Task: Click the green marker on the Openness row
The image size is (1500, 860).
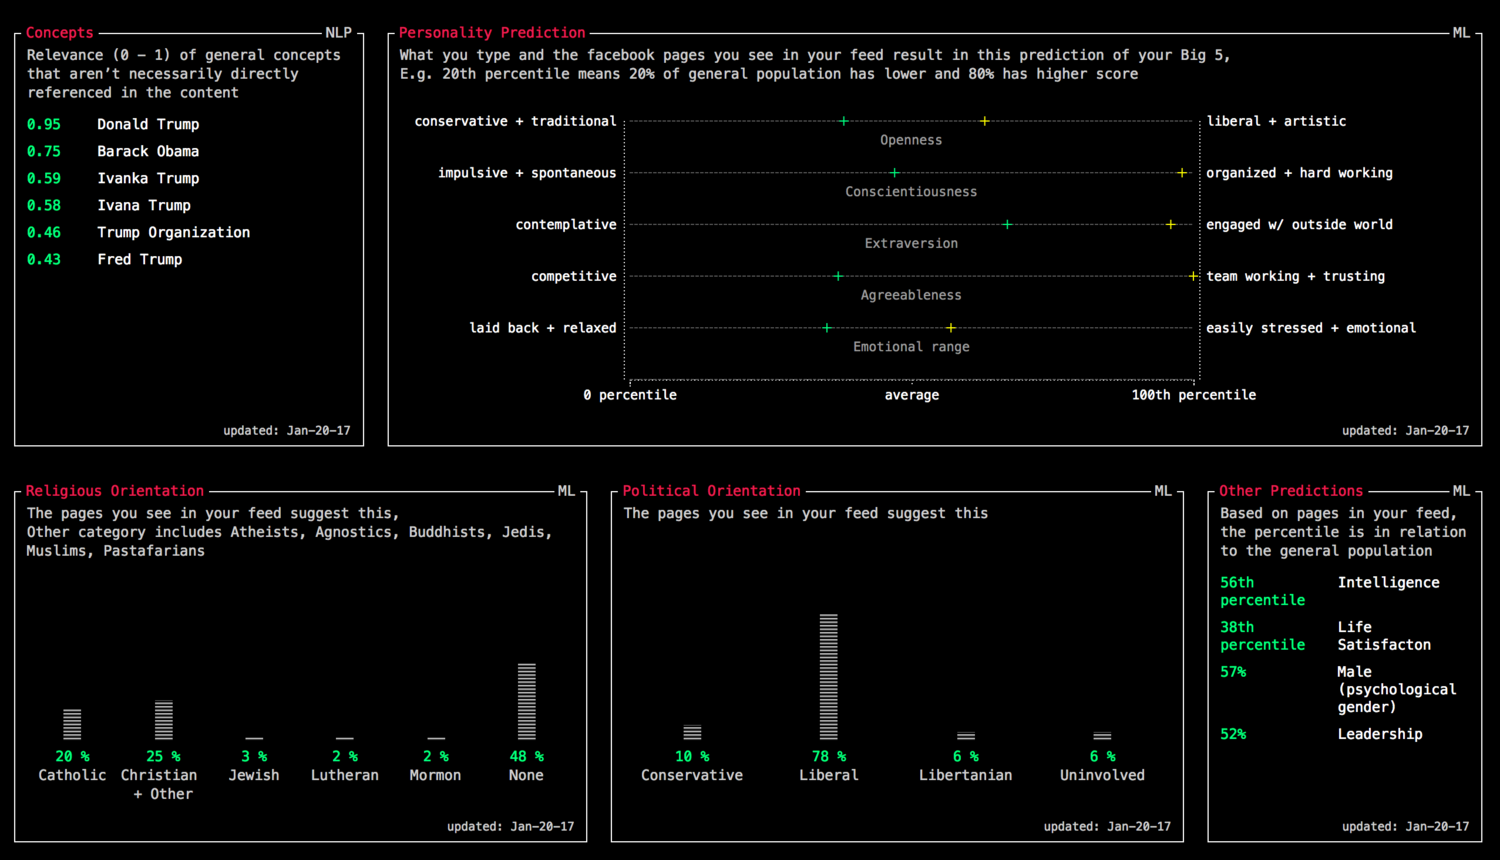Action: tap(843, 121)
